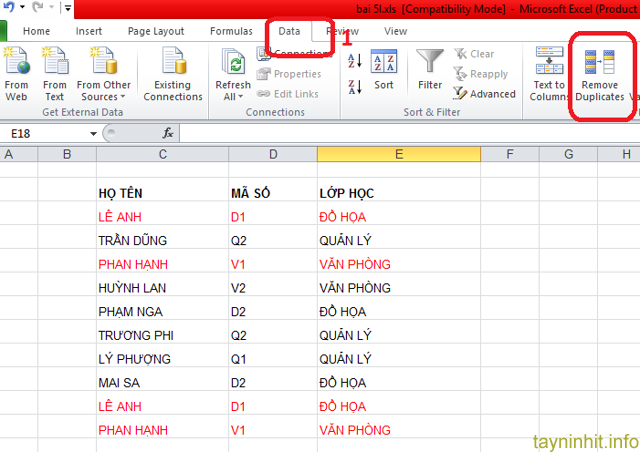Screen dimensions: 640x452
Task: Click the Remove Duplicates icon
Action: point(600,64)
